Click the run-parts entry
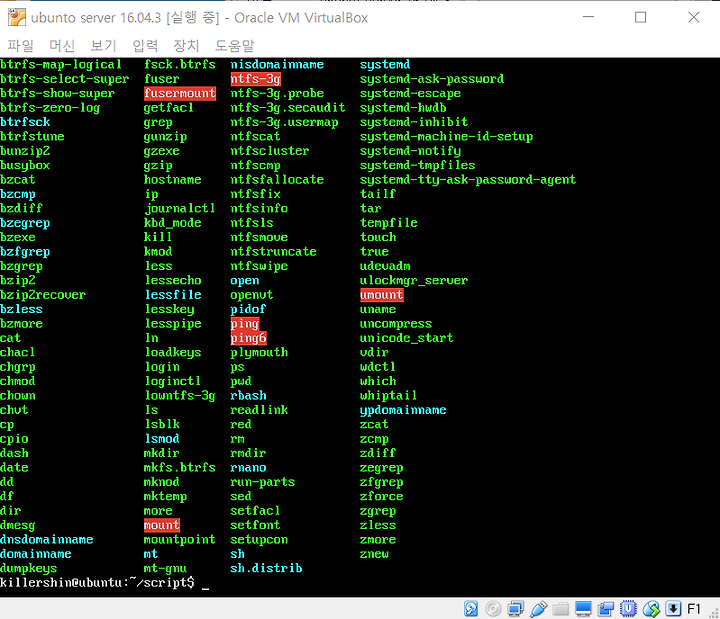This screenshot has height=619, width=720. 263,482
